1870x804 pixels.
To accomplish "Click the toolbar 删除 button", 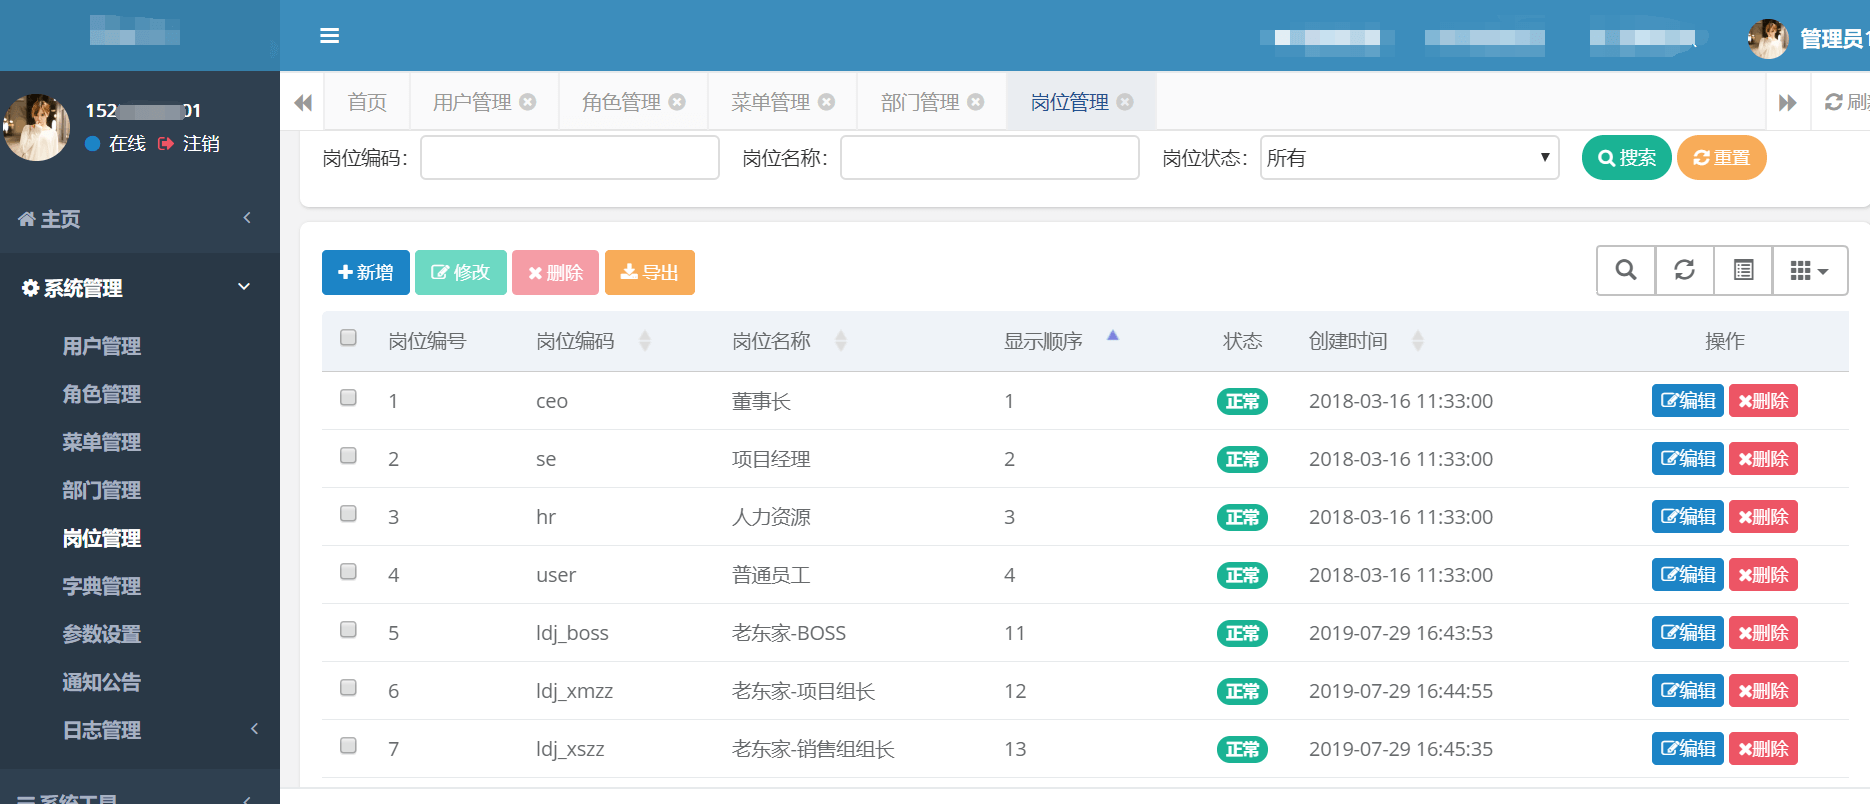I will 556,272.
